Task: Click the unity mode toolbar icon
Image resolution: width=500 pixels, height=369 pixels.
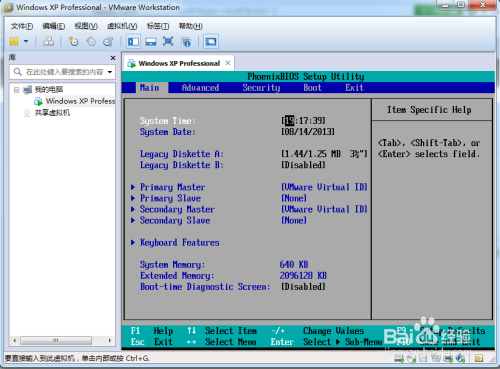Action: (186, 42)
